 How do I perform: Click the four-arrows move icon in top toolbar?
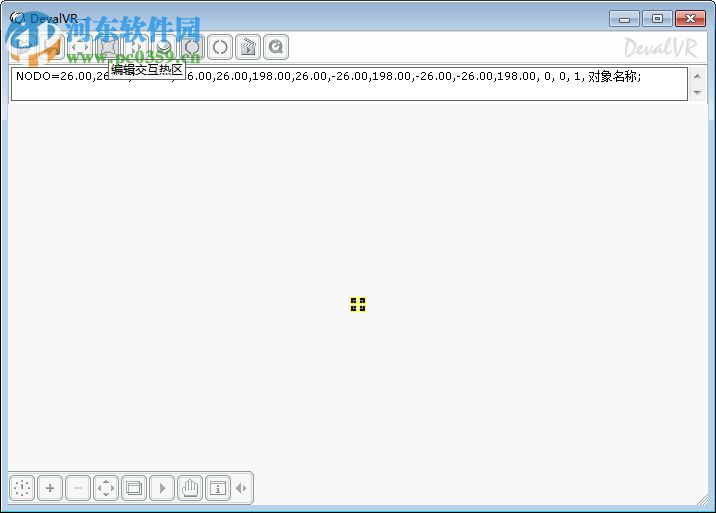80,47
